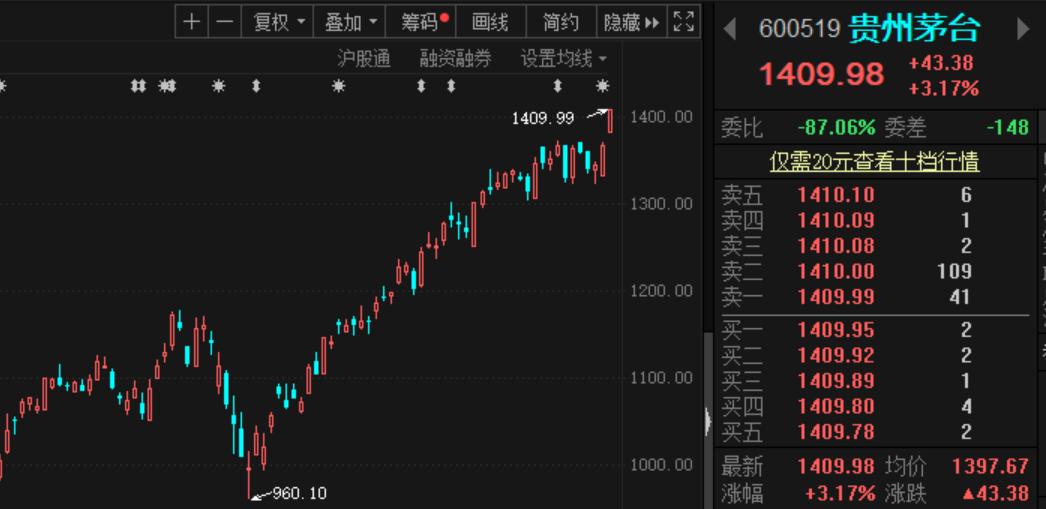Select the 买四 row priced 1409.80
The image size is (1046, 509).
[875, 406]
